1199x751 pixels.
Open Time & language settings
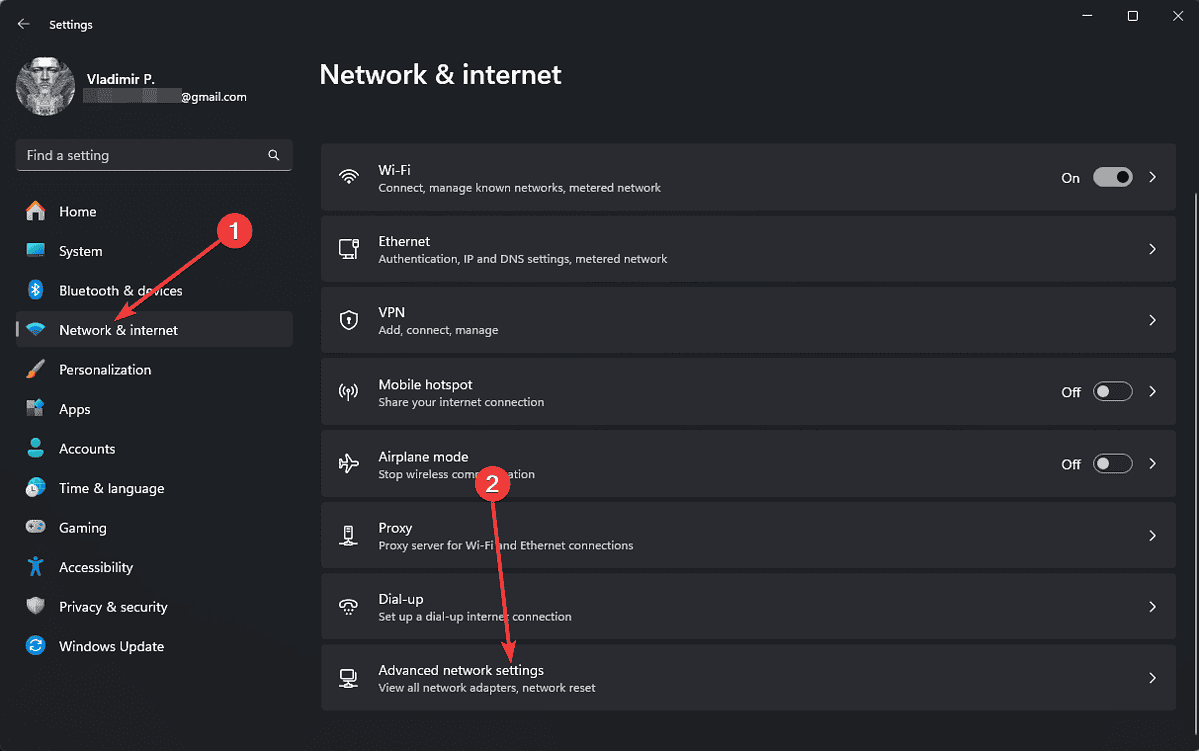154,488
